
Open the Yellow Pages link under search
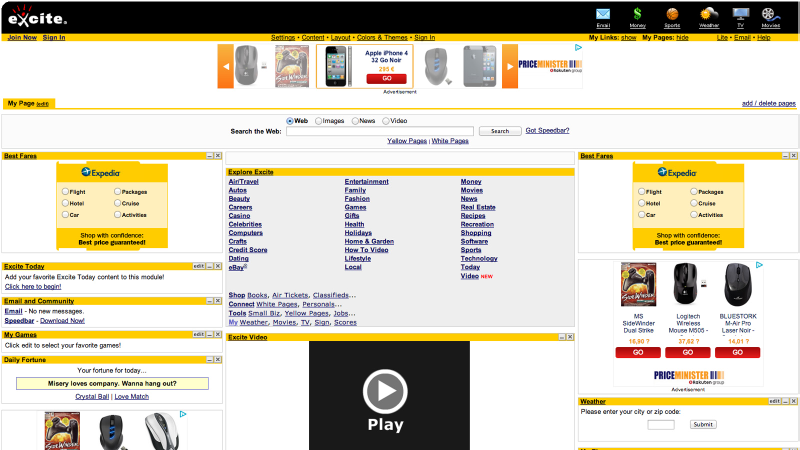point(407,141)
